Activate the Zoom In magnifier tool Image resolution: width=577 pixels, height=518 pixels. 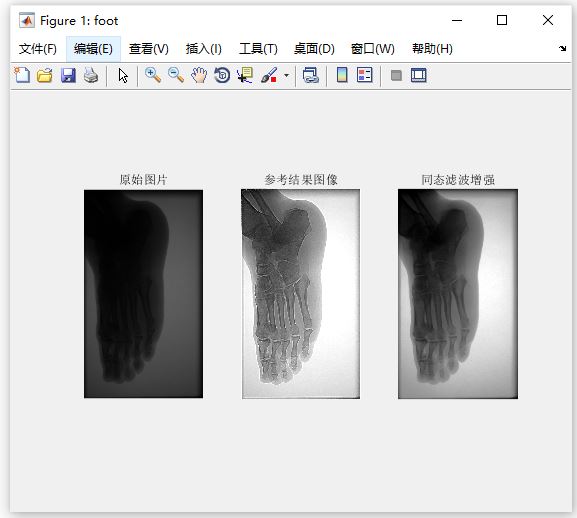[153, 75]
